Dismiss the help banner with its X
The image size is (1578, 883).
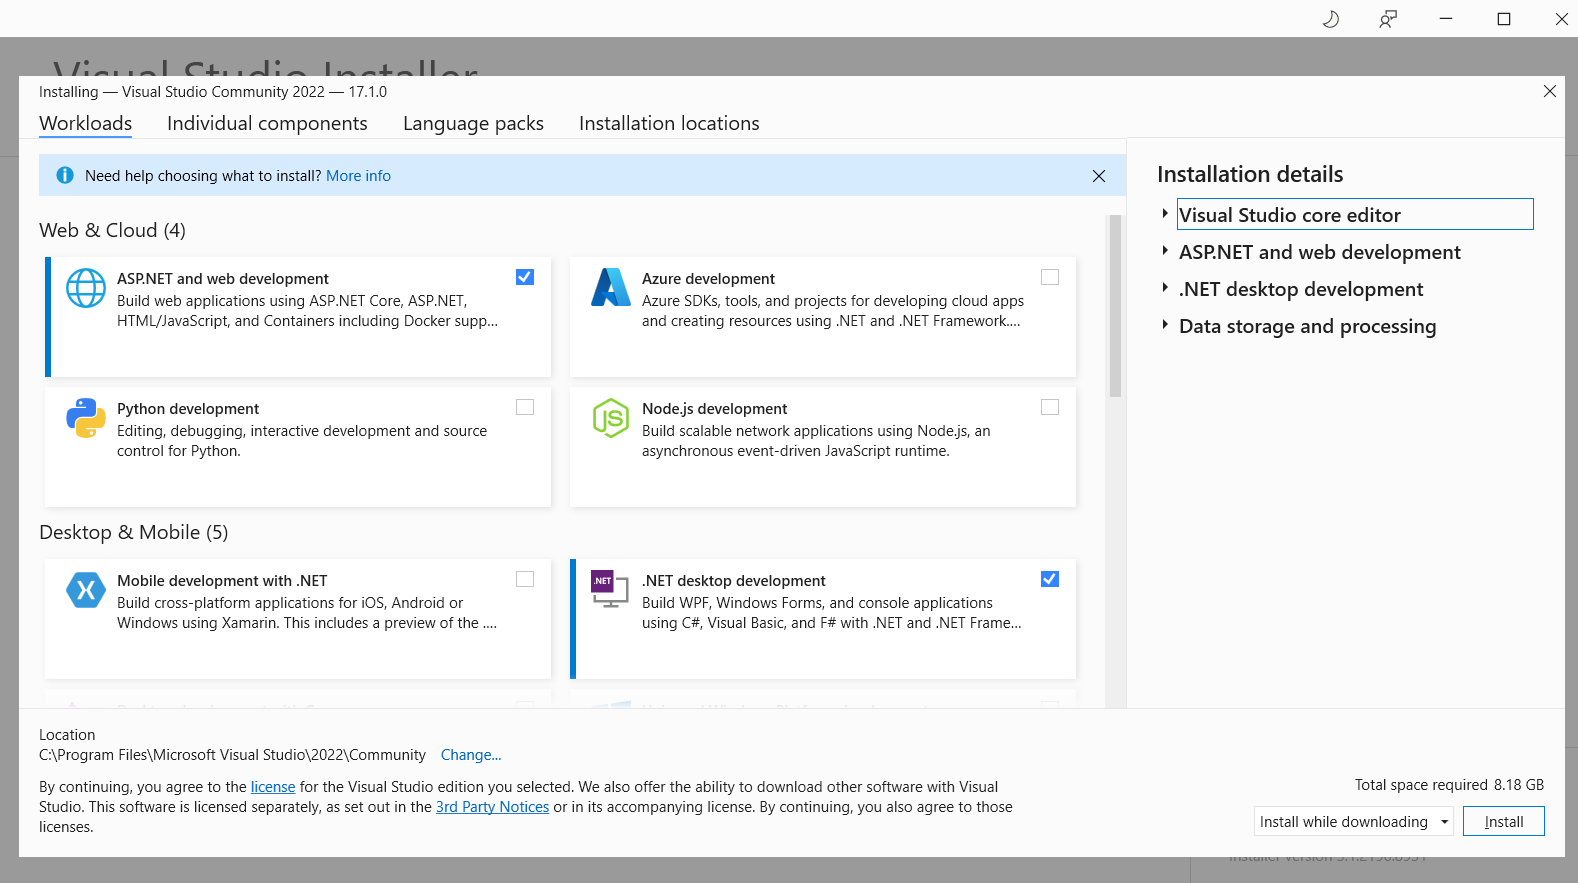[x=1099, y=176]
